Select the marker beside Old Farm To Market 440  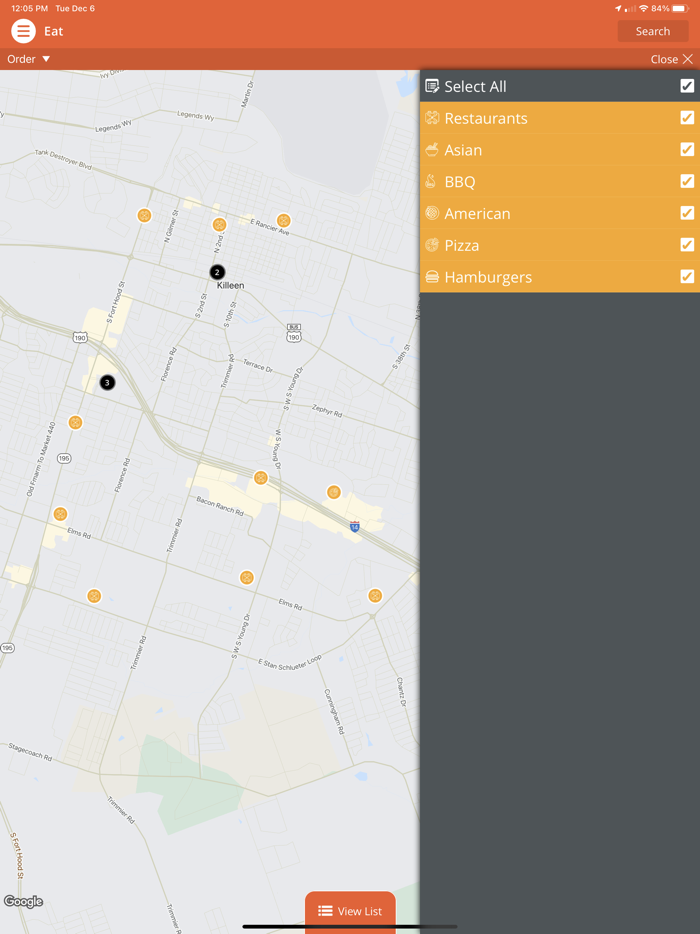(75, 422)
